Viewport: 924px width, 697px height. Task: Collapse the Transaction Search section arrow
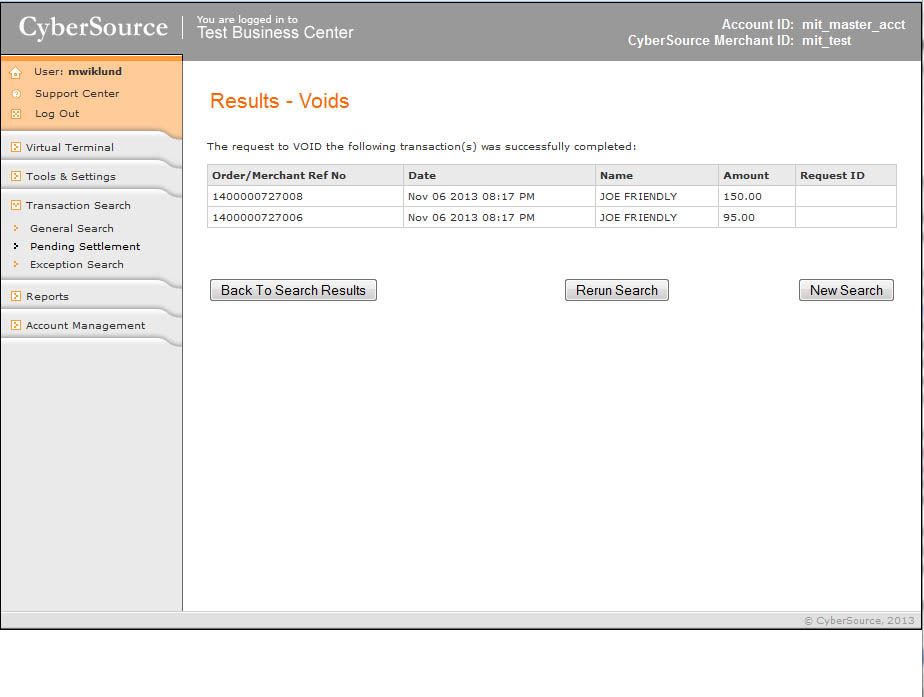(x=16, y=205)
